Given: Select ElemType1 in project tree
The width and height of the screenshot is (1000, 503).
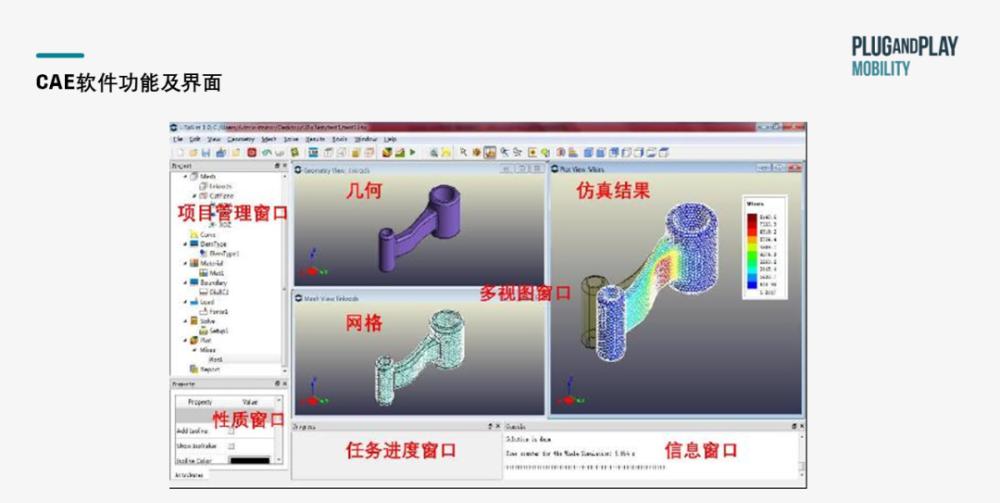Looking at the screenshot, I should 224,253.
